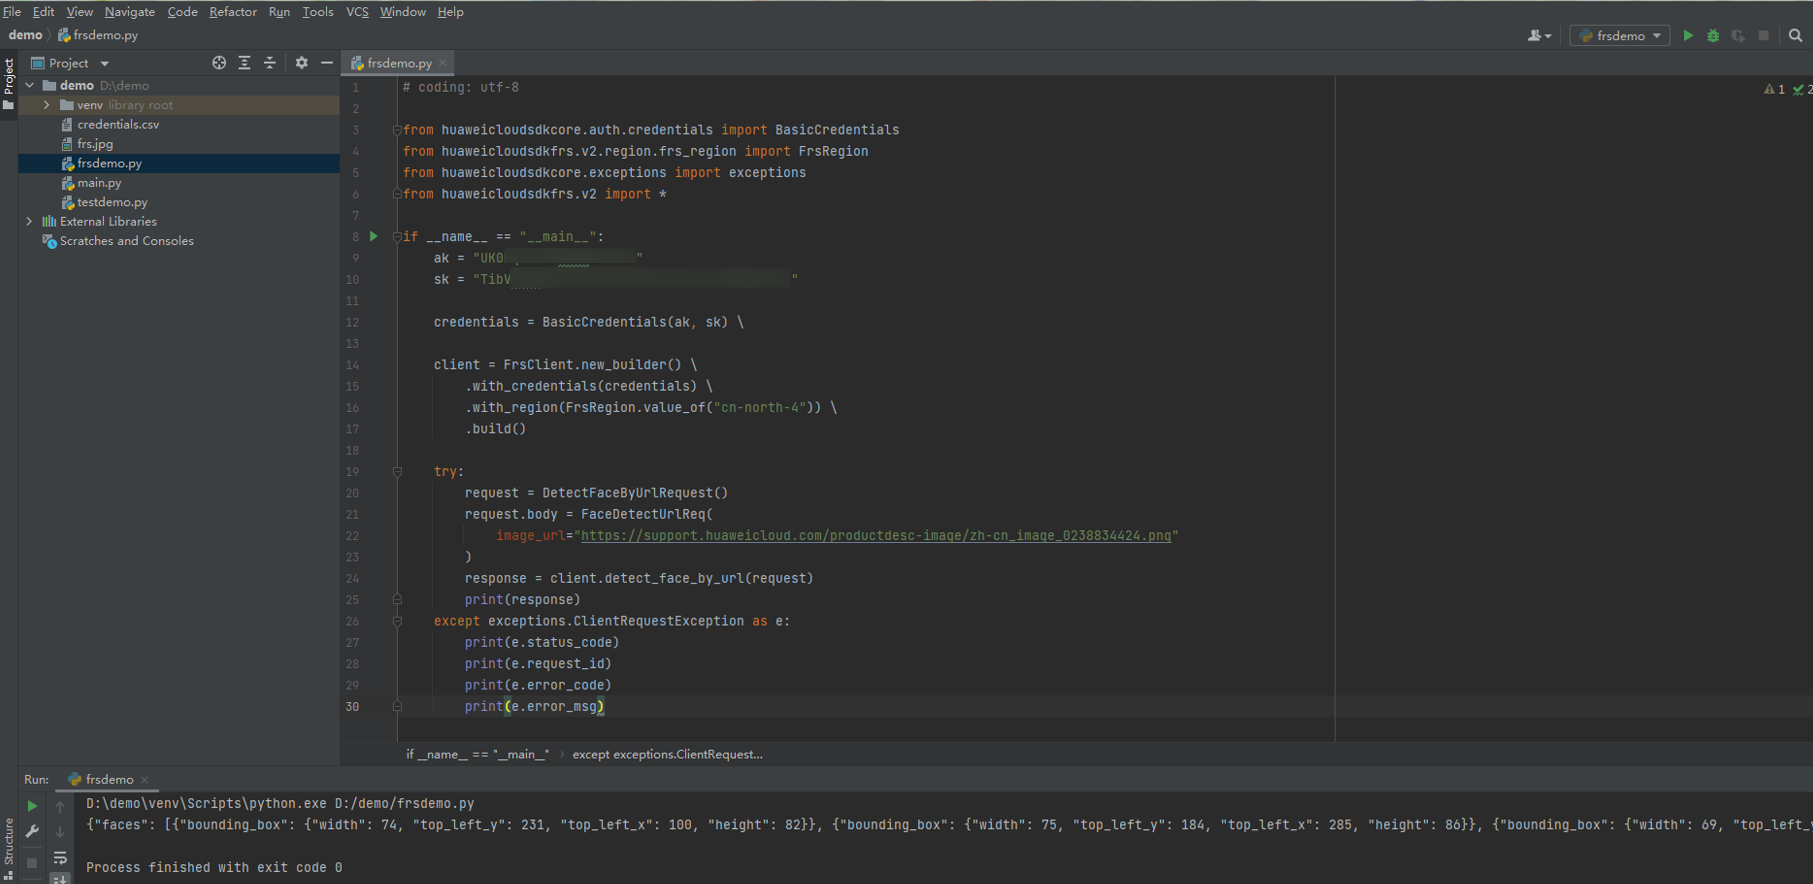Open the Refactor menu
The width and height of the screenshot is (1813, 884).
coord(233,12)
